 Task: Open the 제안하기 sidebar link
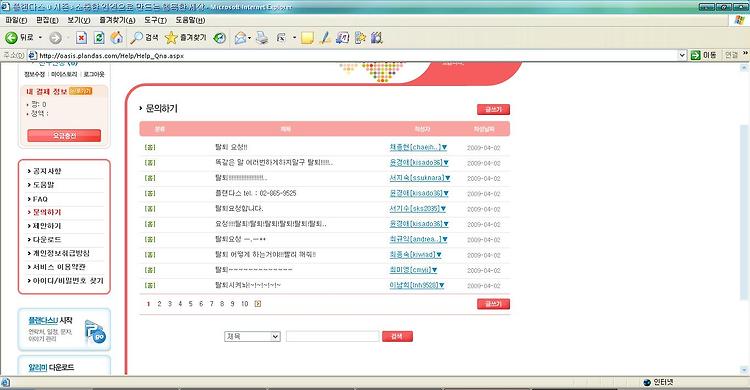pos(46,225)
